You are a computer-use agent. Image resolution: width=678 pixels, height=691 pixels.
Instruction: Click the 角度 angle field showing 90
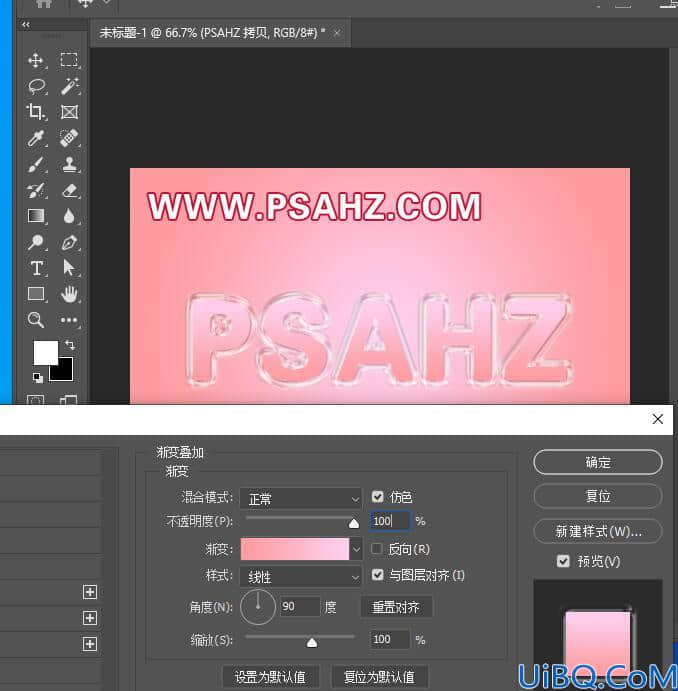(300, 607)
